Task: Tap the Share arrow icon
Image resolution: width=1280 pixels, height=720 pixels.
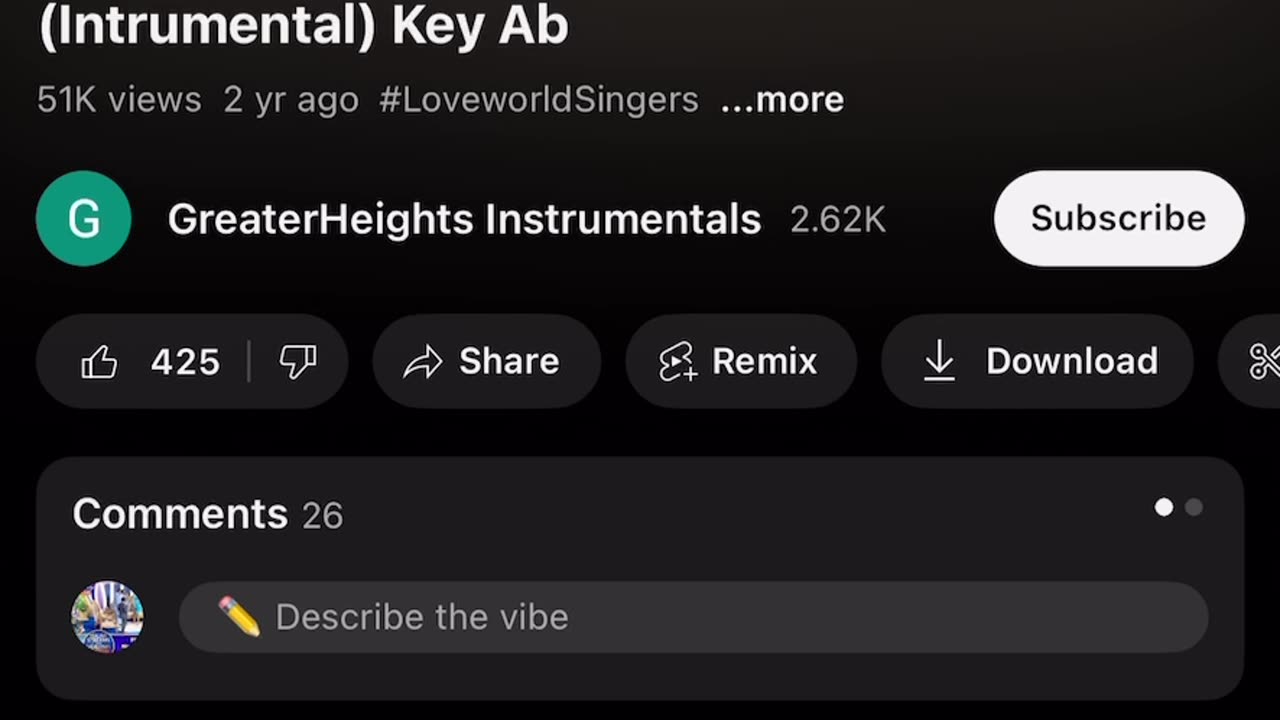Action: pos(422,362)
